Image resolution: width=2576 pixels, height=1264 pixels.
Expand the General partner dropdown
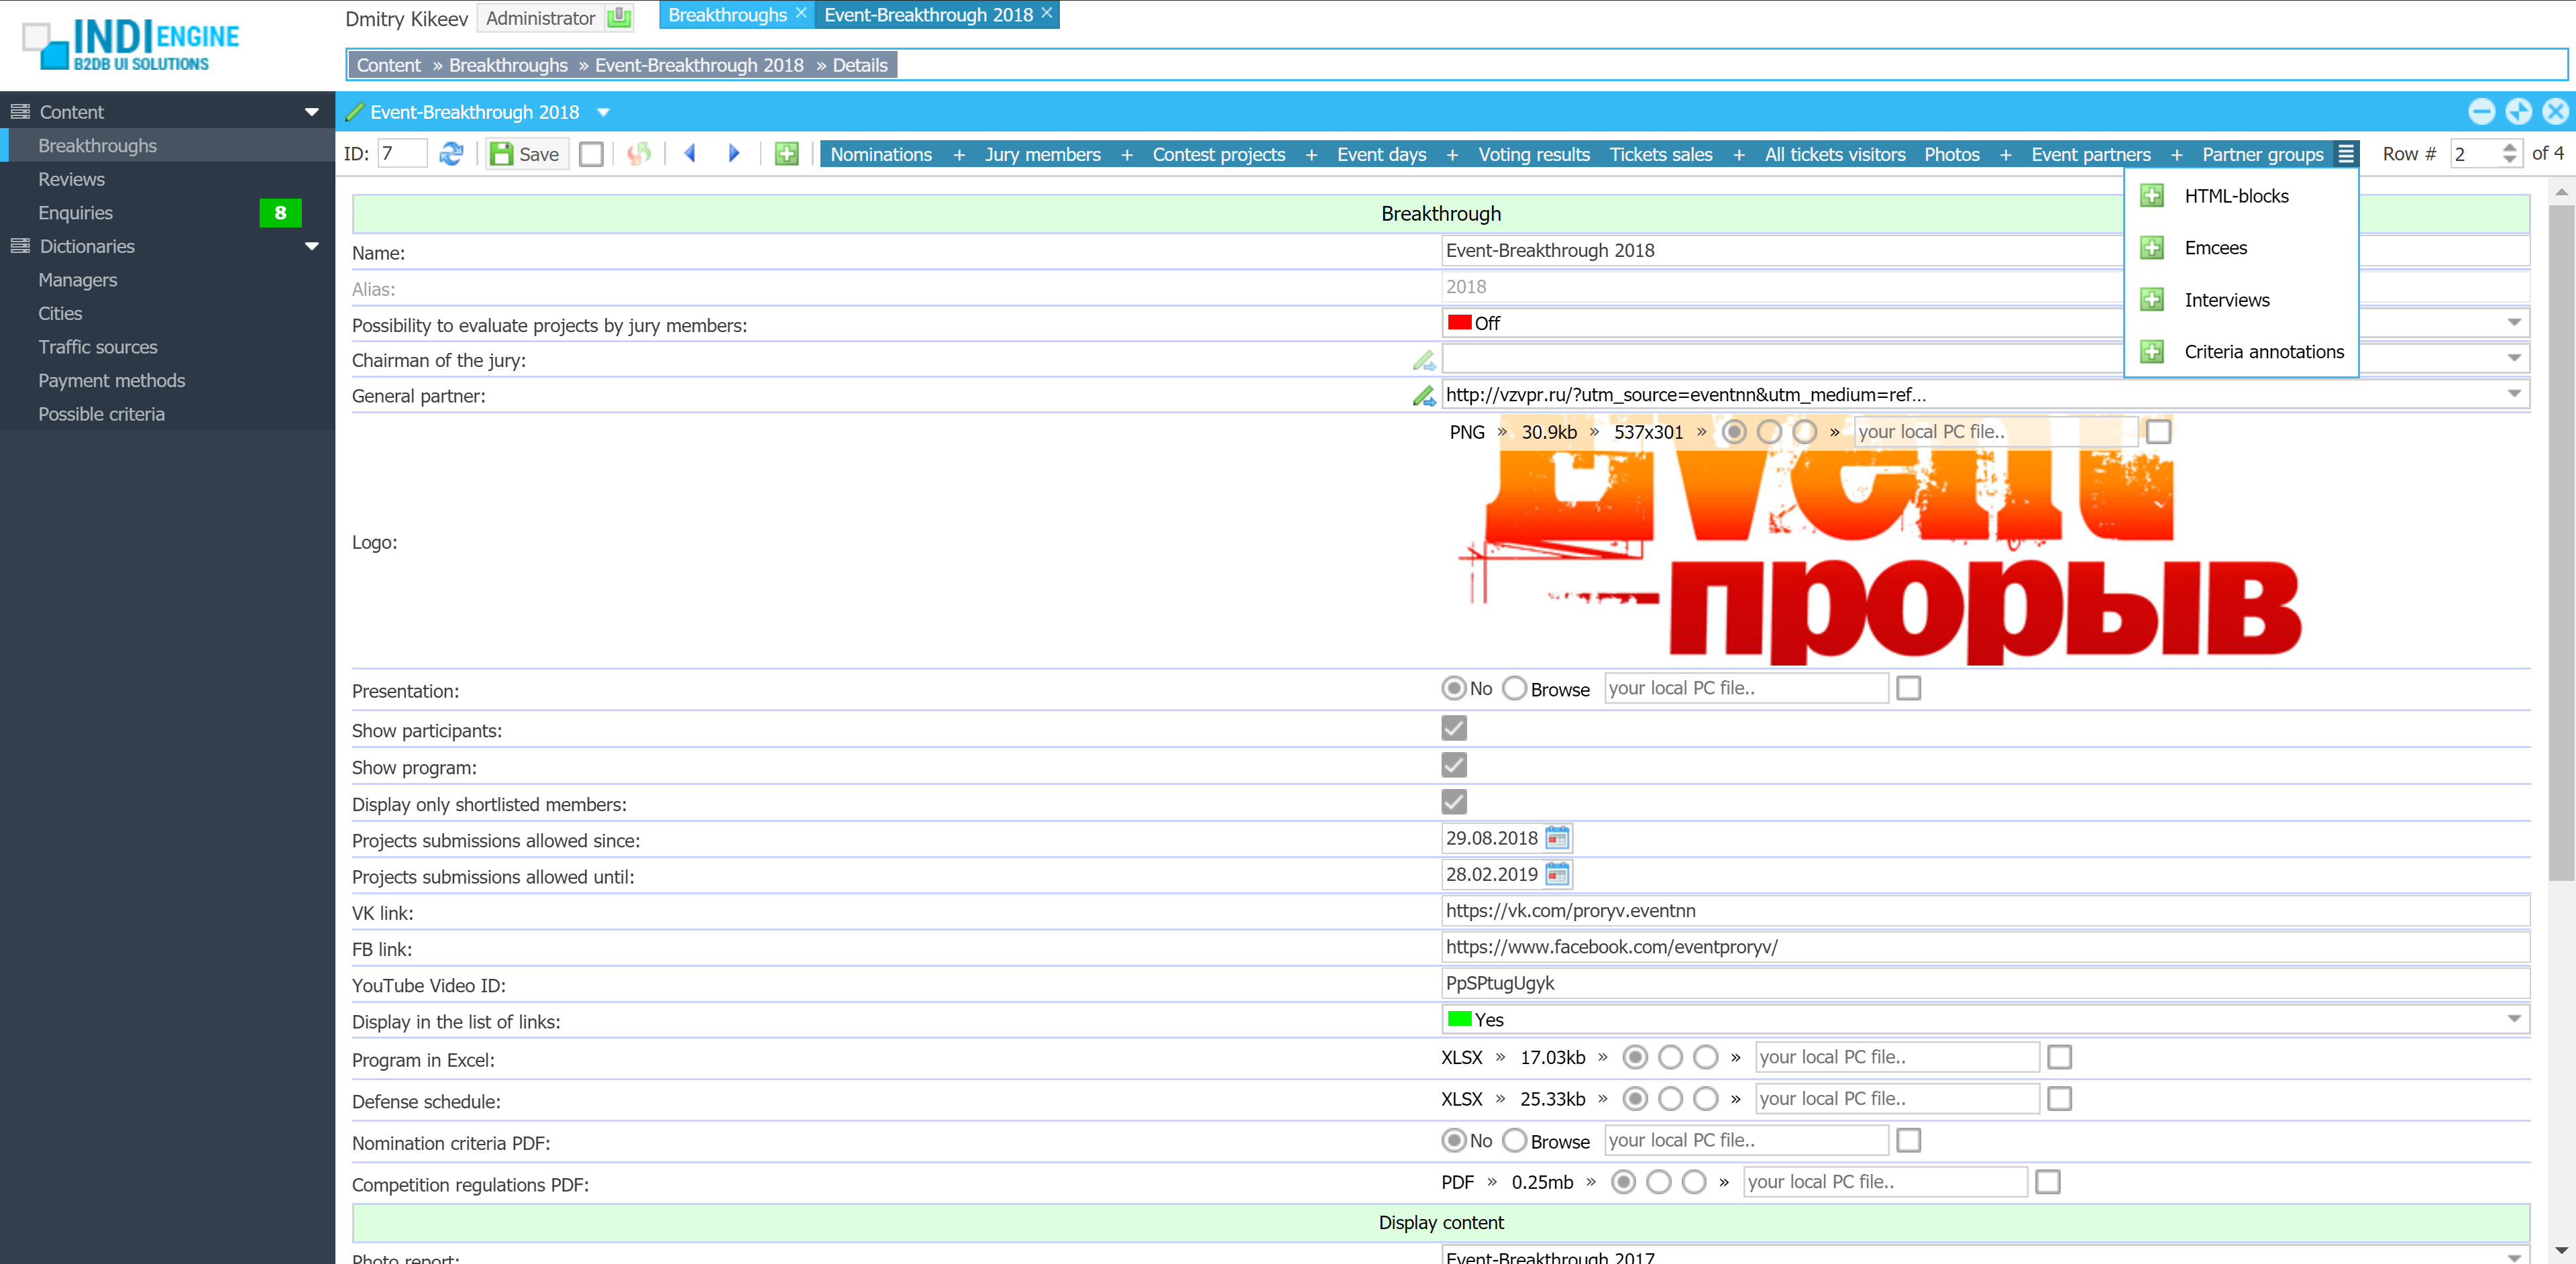2514,394
